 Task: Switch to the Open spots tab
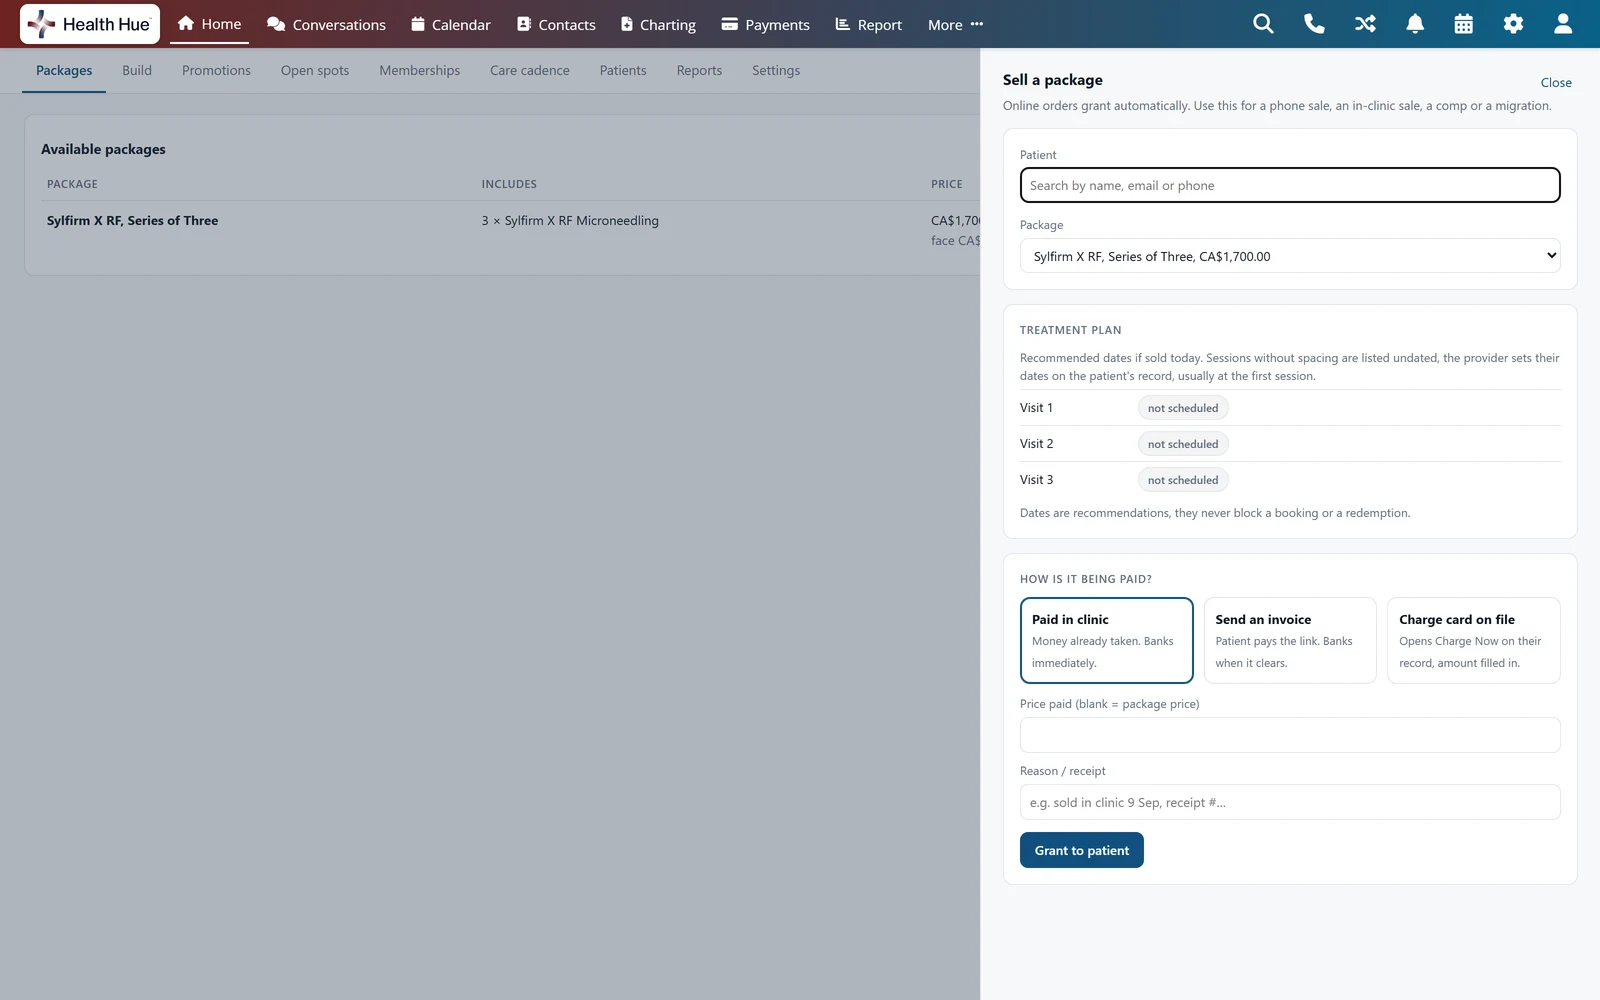point(315,71)
